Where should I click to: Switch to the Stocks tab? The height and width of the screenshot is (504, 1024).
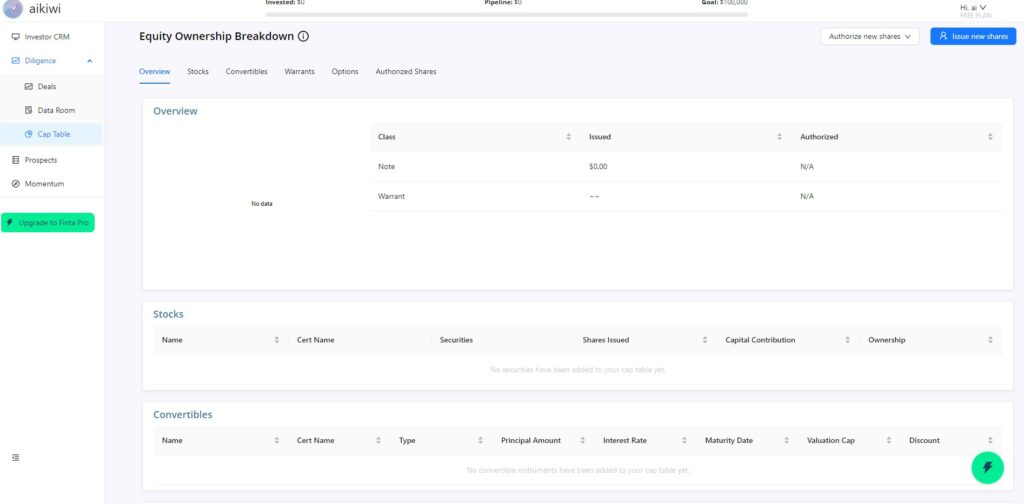[x=198, y=72]
